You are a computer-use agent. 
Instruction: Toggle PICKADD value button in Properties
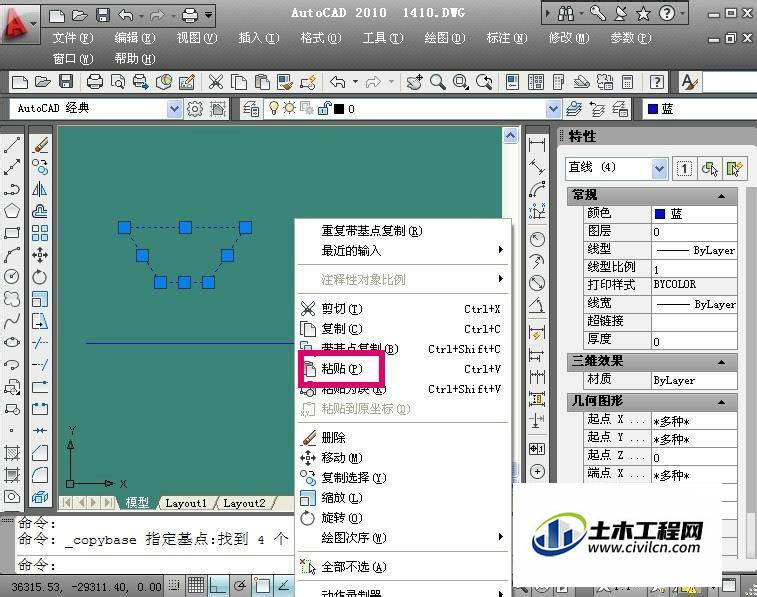(684, 168)
